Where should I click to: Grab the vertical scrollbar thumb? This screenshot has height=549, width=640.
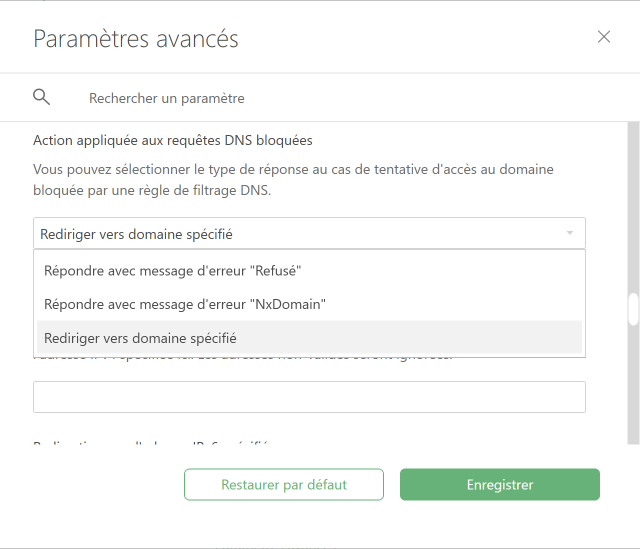(x=633, y=309)
